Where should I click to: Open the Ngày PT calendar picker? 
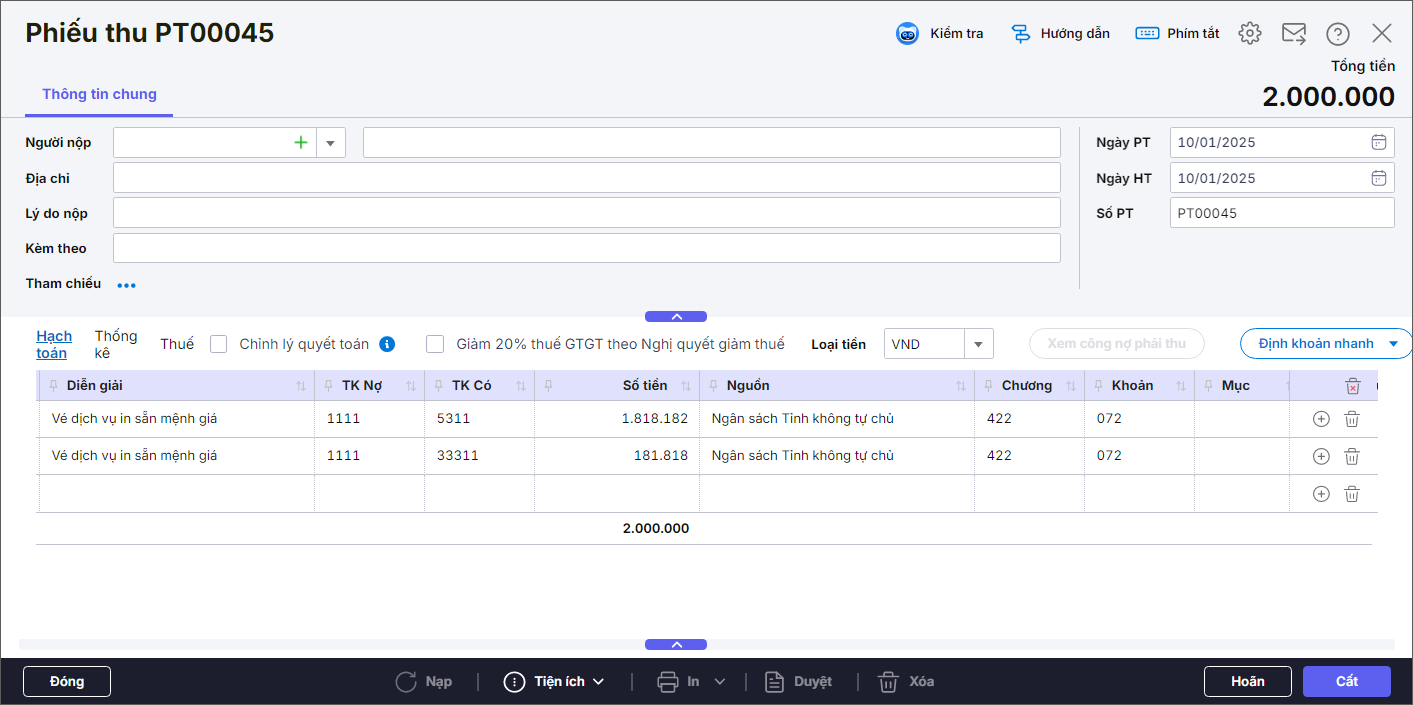coord(1378,143)
